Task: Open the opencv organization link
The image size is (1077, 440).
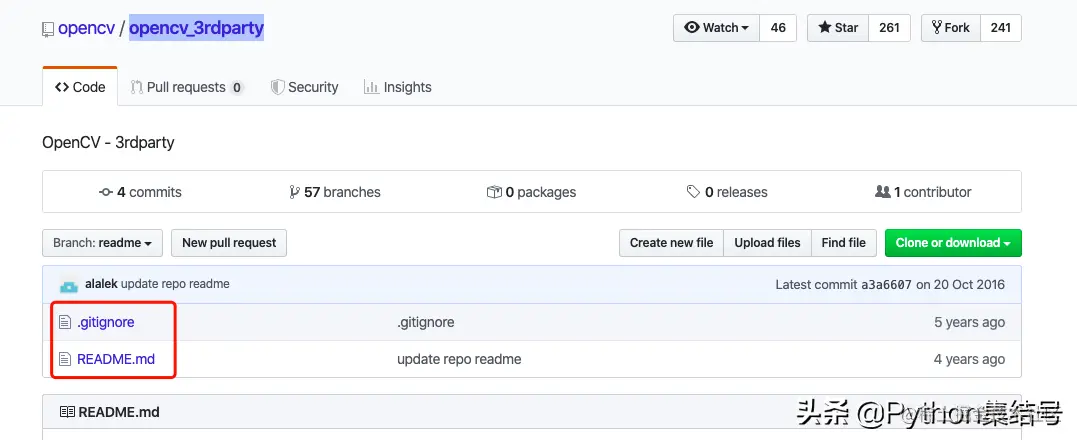Action: [x=86, y=28]
